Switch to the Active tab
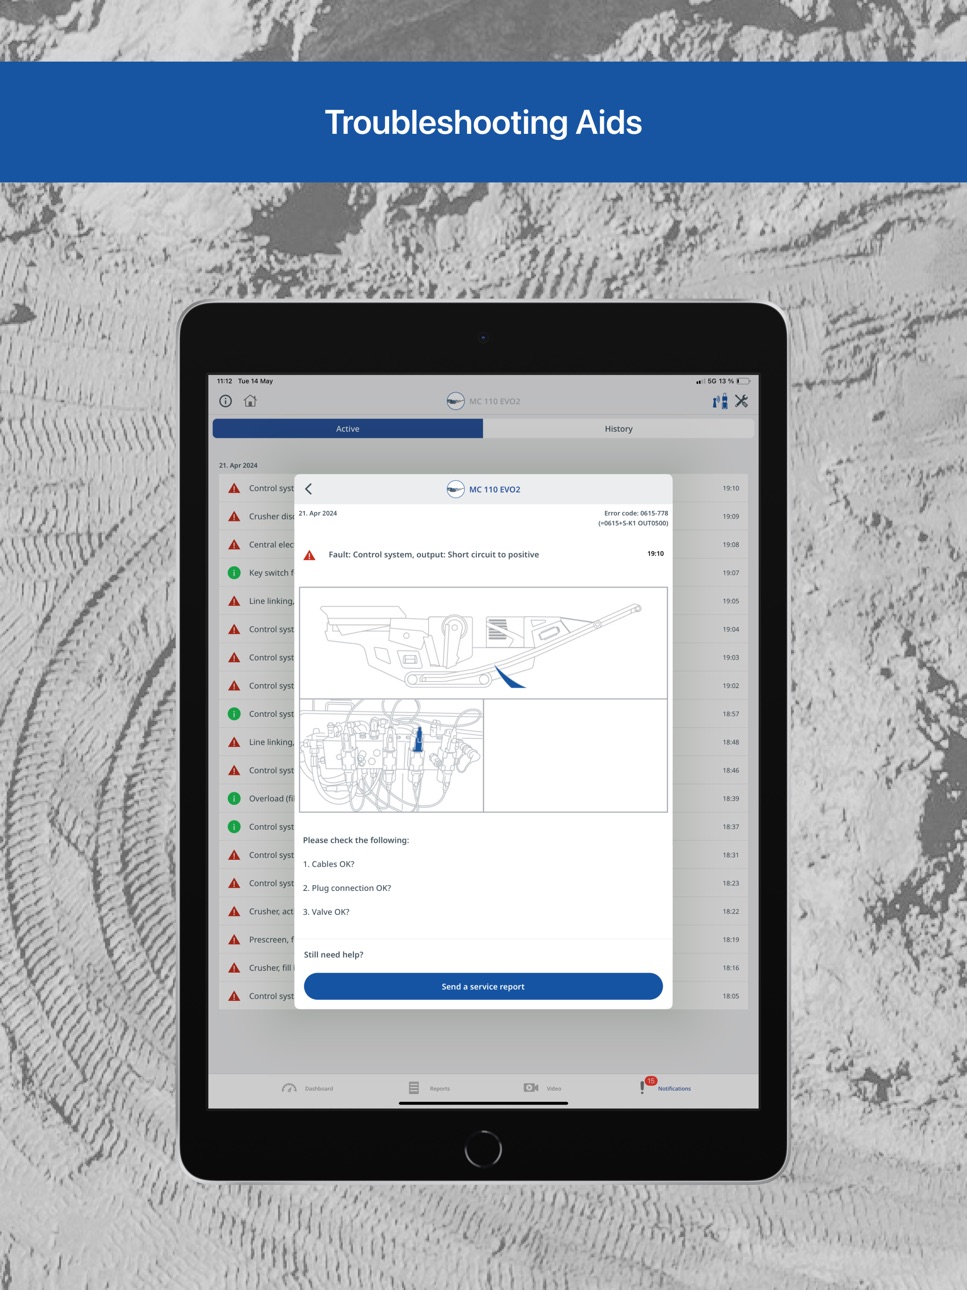Viewport: 967px width, 1290px height. (x=348, y=429)
